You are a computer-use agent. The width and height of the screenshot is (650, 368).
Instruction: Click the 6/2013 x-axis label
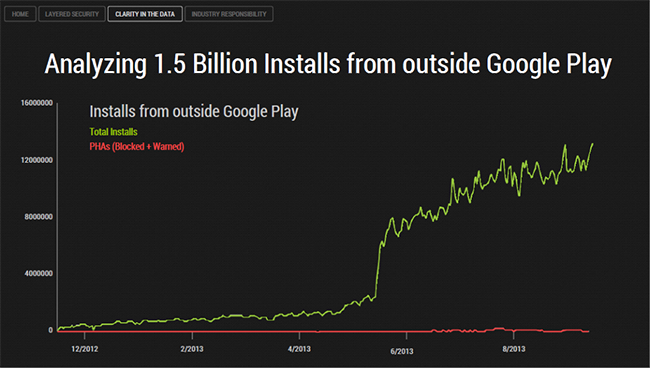(402, 351)
